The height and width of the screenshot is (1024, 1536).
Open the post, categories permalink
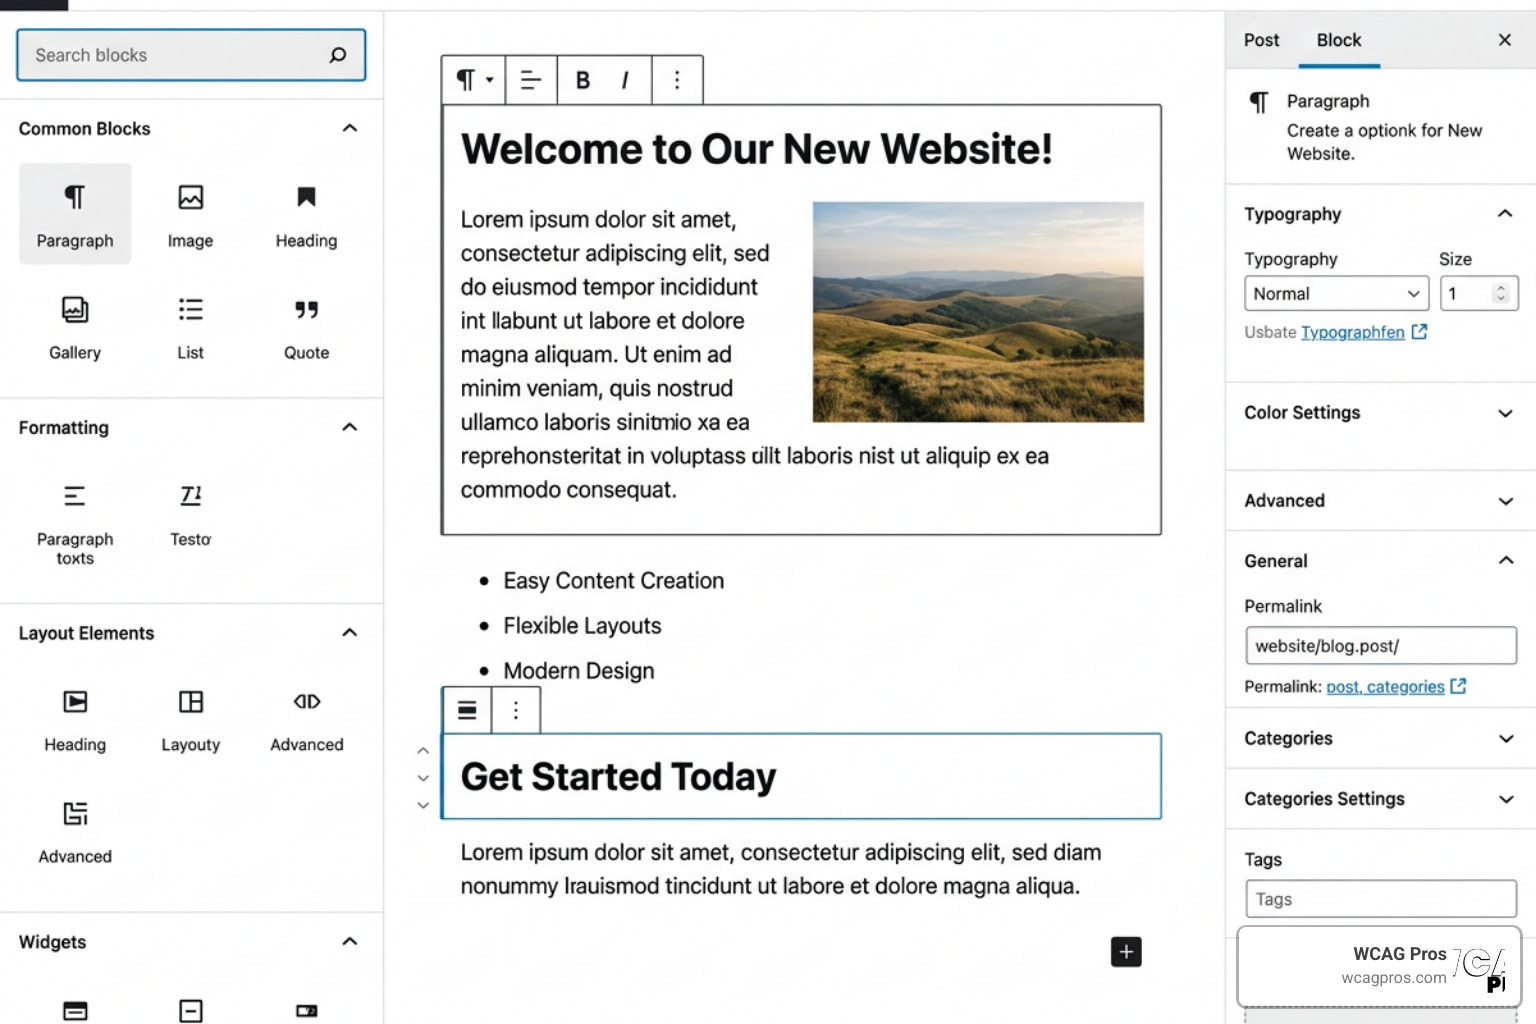[1385, 687]
